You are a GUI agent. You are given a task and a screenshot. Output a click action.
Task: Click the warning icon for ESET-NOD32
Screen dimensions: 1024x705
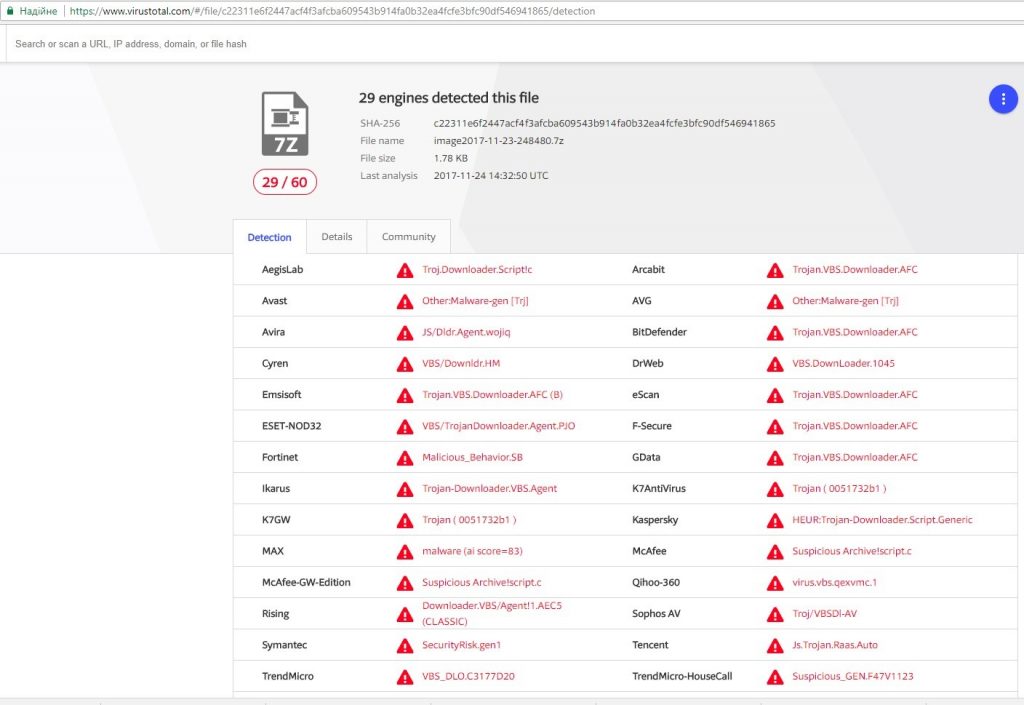404,426
